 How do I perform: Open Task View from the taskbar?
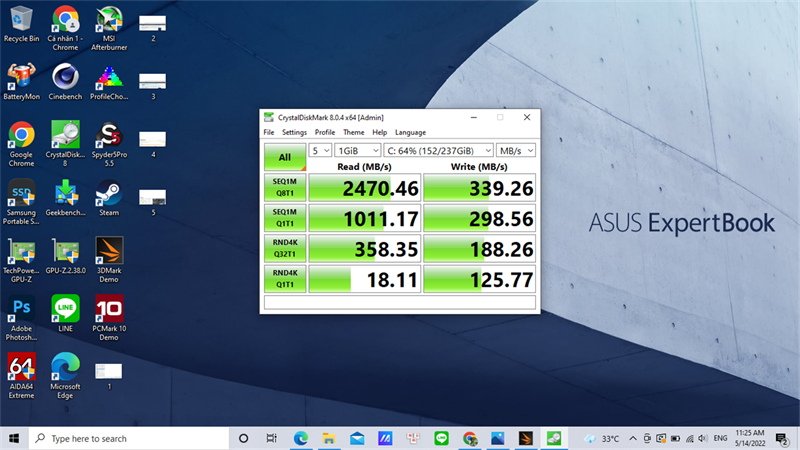[x=271, y=438]
